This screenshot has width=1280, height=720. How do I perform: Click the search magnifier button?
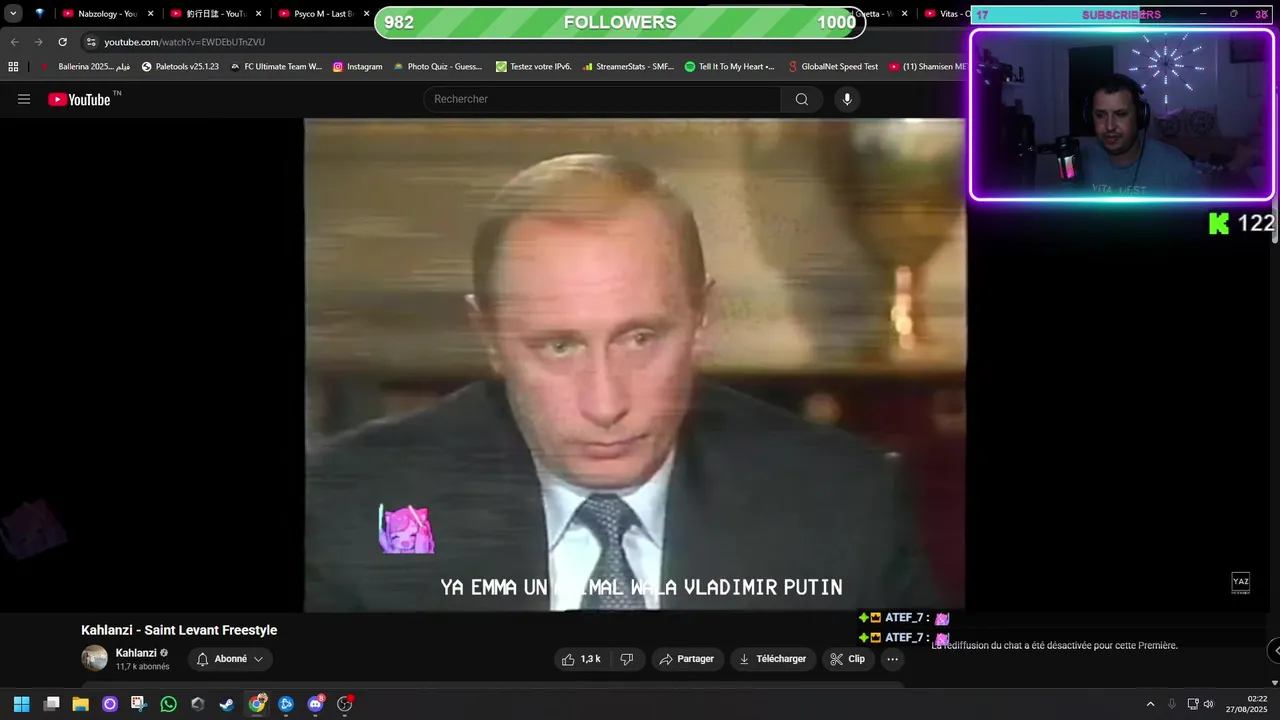click(x=802, y=99)
